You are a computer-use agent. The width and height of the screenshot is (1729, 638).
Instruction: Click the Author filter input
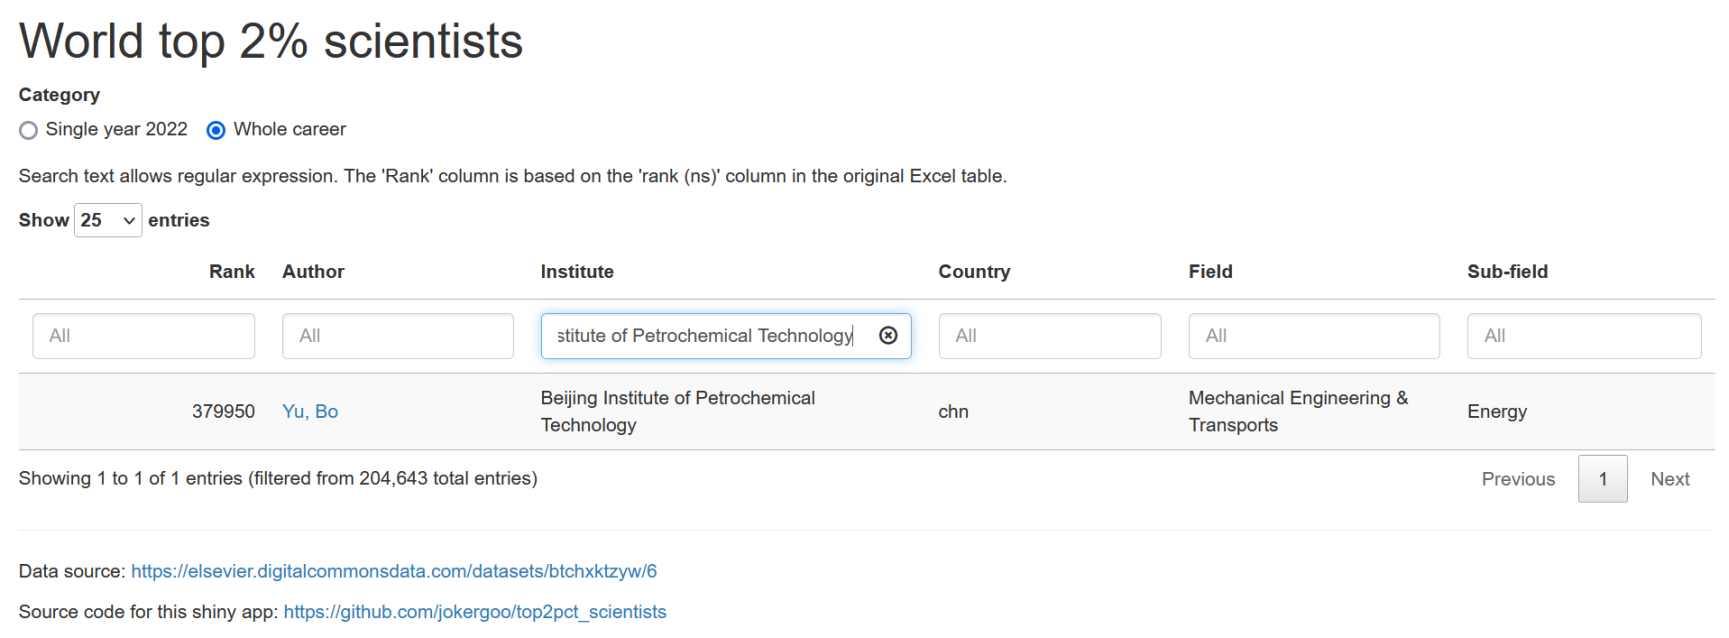tap(397, 336)
